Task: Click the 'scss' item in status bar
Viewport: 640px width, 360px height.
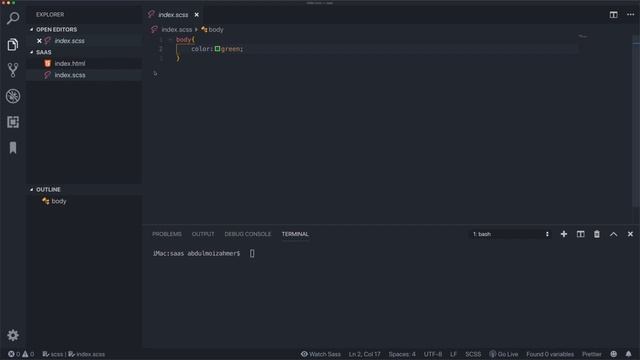Action: [x=53, y=354]
